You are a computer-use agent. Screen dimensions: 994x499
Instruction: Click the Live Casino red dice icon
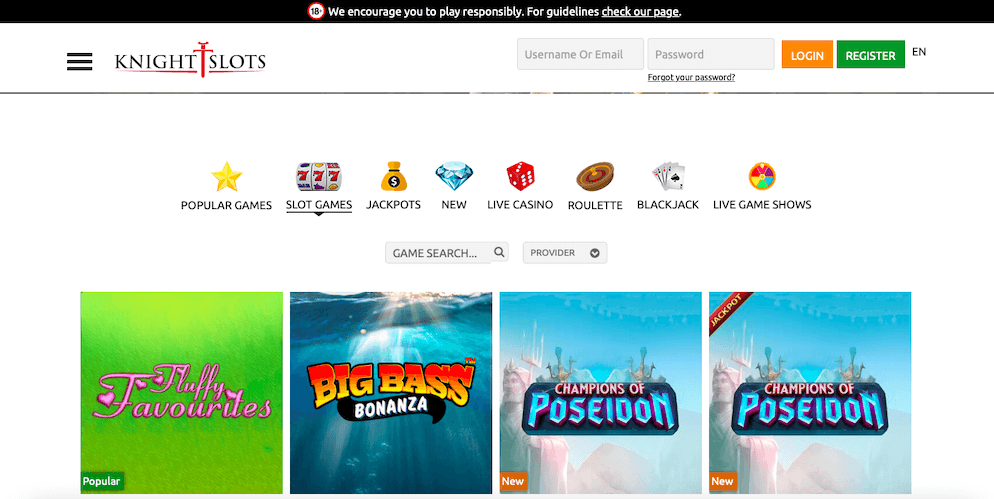click(x=520, y=177)
